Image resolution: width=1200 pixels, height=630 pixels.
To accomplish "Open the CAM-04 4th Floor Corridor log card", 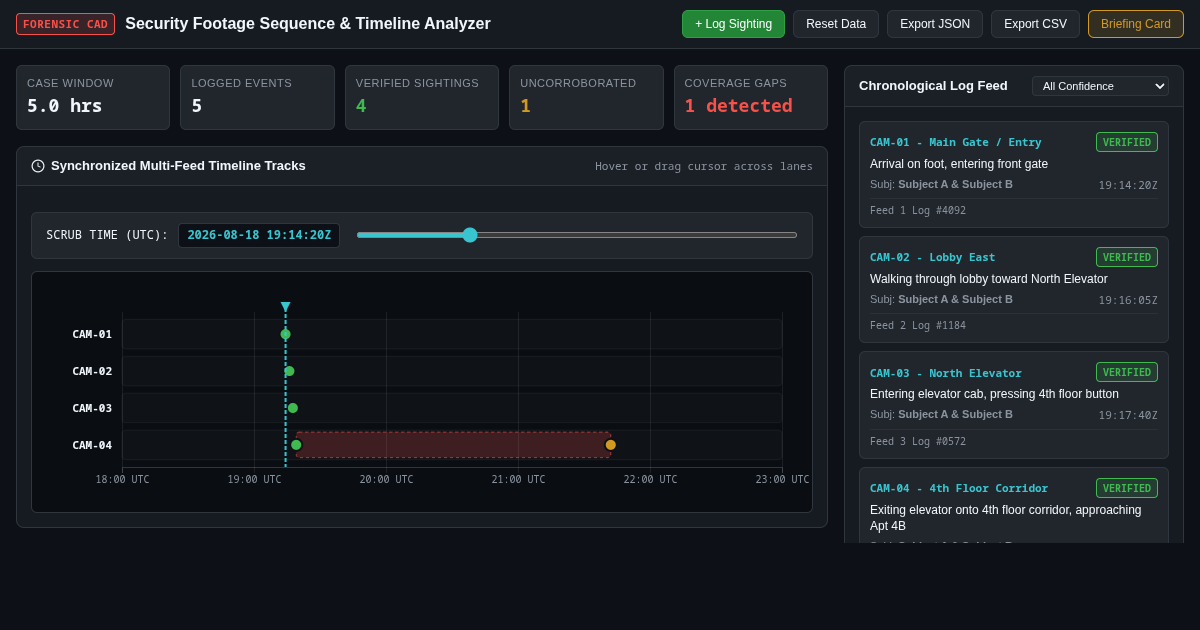I will click(x=1014, y=506).
